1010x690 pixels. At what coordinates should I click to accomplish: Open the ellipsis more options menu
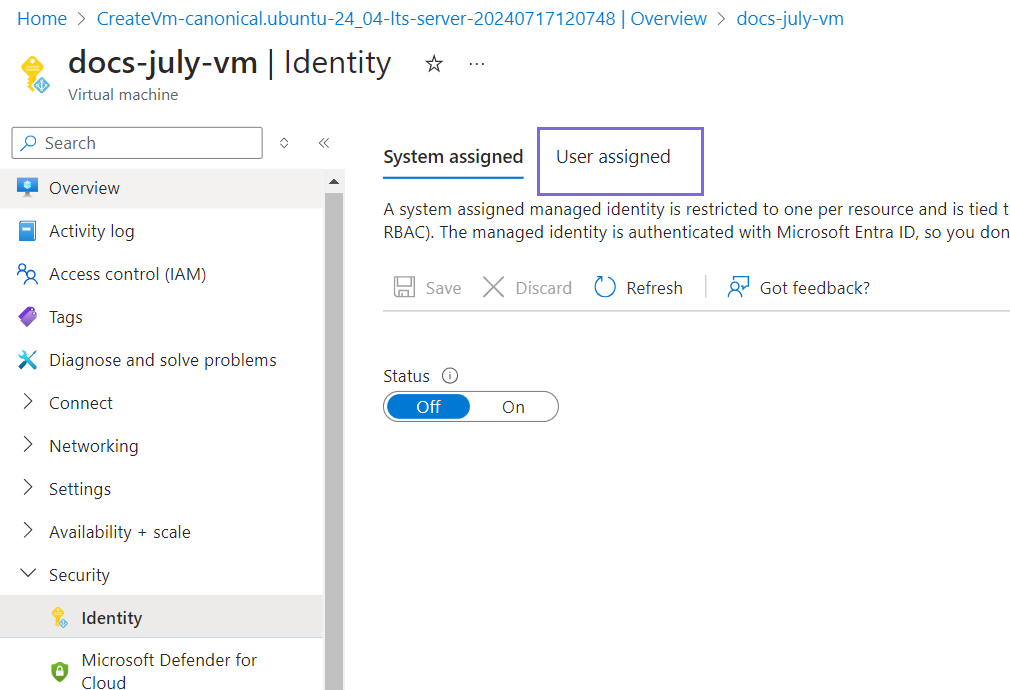(x=477, y=64)
